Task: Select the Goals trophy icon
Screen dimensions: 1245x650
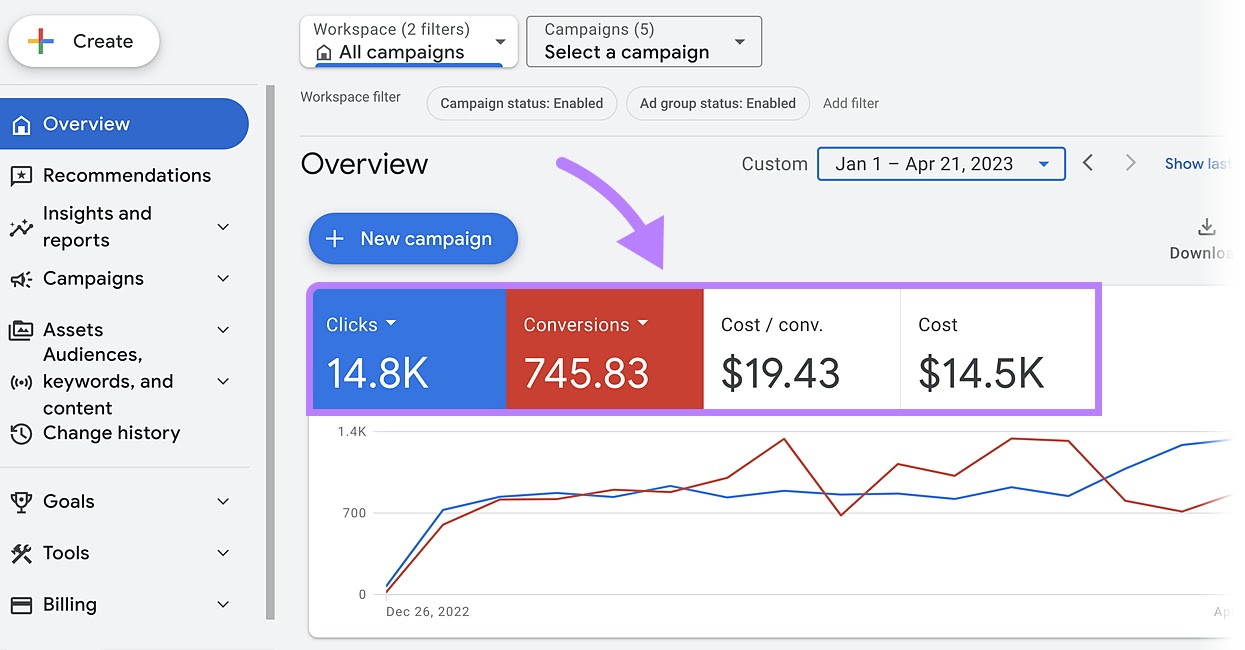Action: click(x=23, y=501)
